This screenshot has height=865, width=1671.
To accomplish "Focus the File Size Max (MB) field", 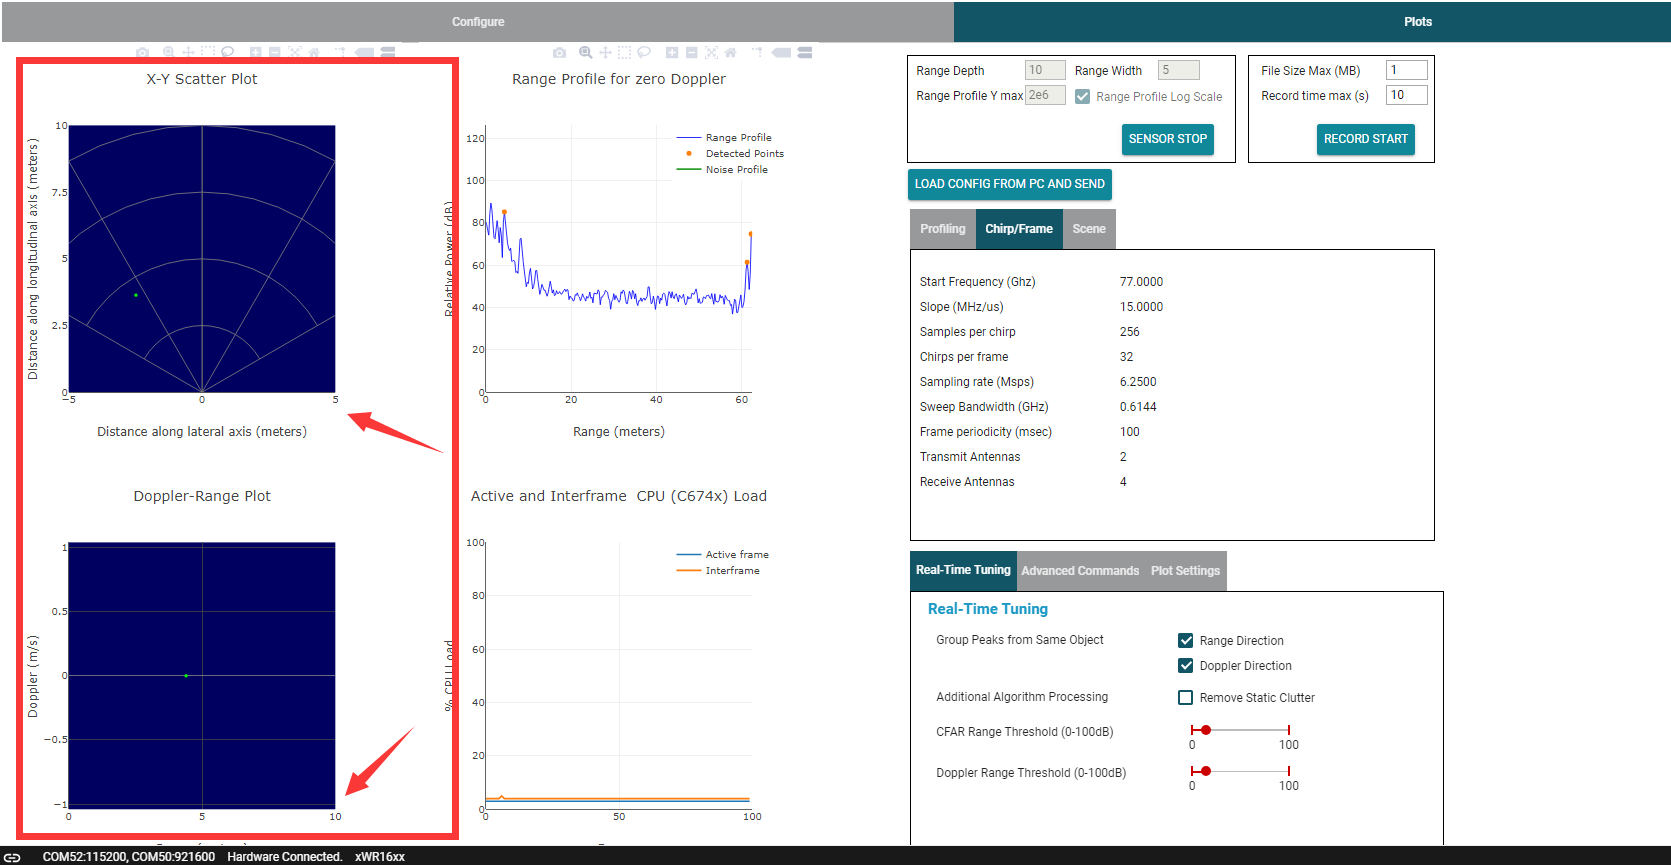I will 1407,70.
